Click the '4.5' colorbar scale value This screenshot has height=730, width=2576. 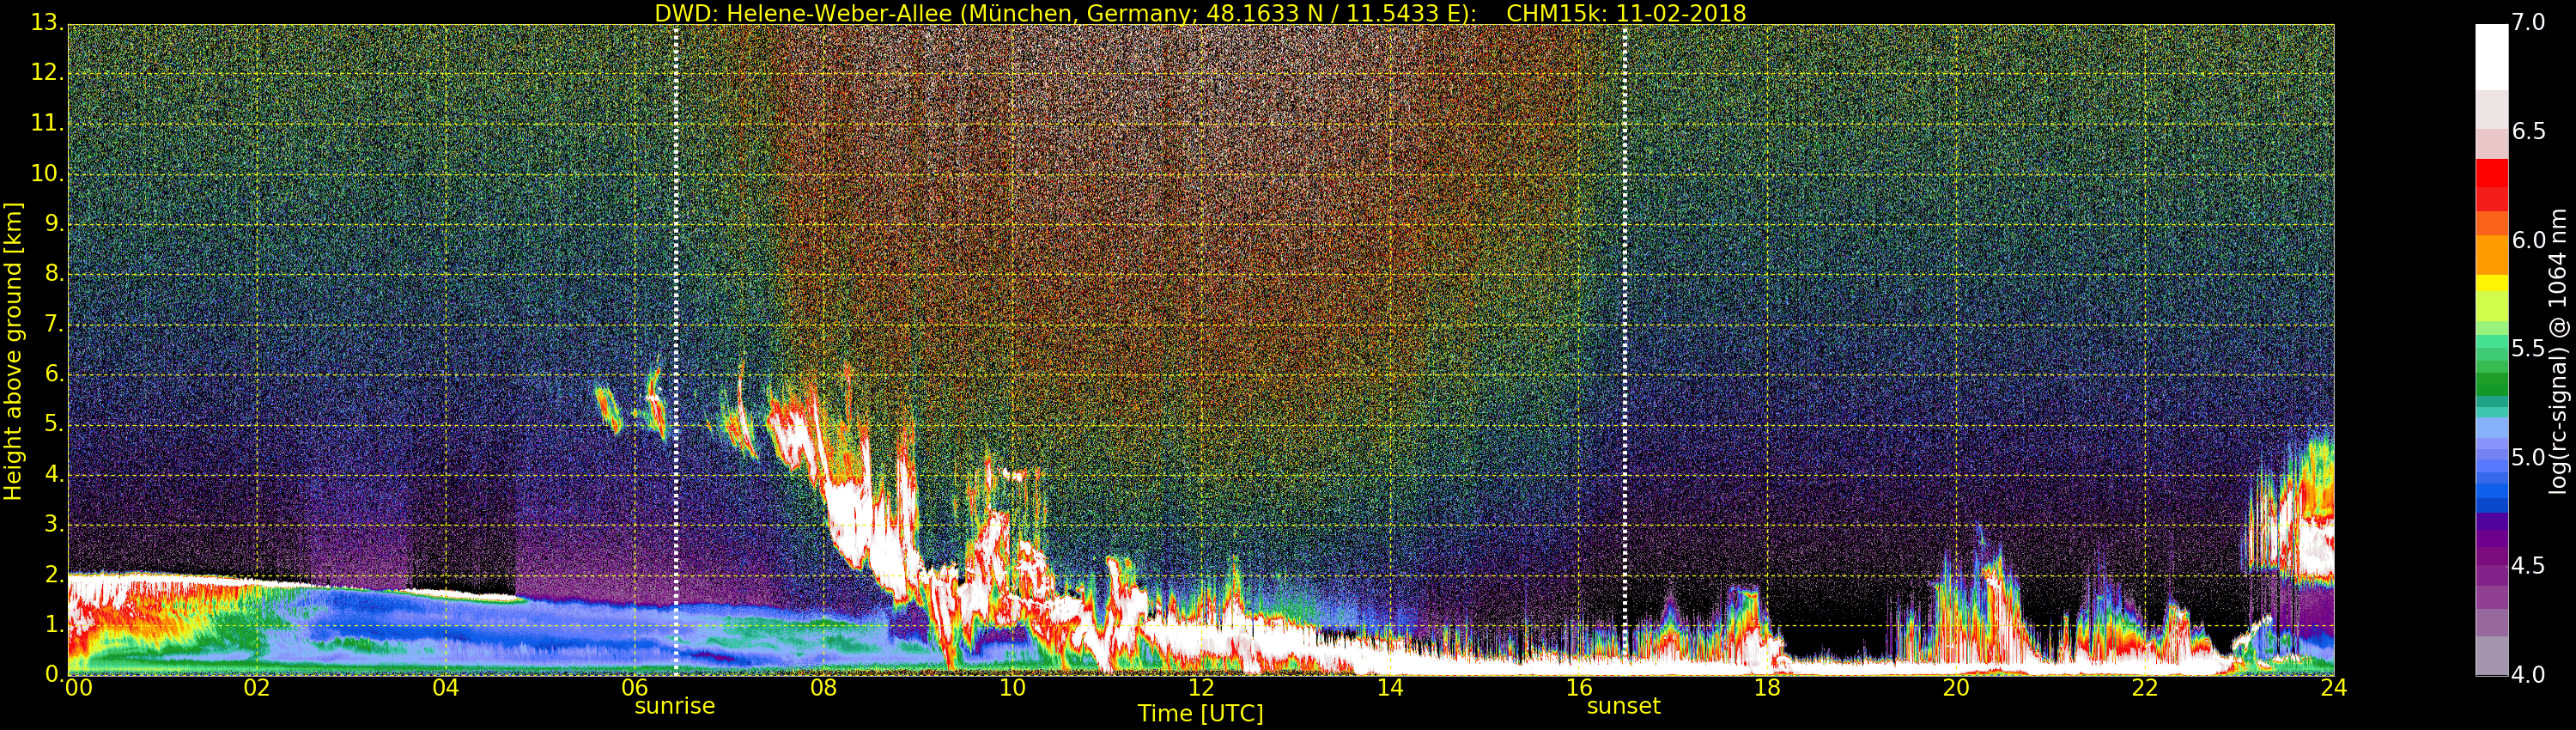(x=2528, y=566)
